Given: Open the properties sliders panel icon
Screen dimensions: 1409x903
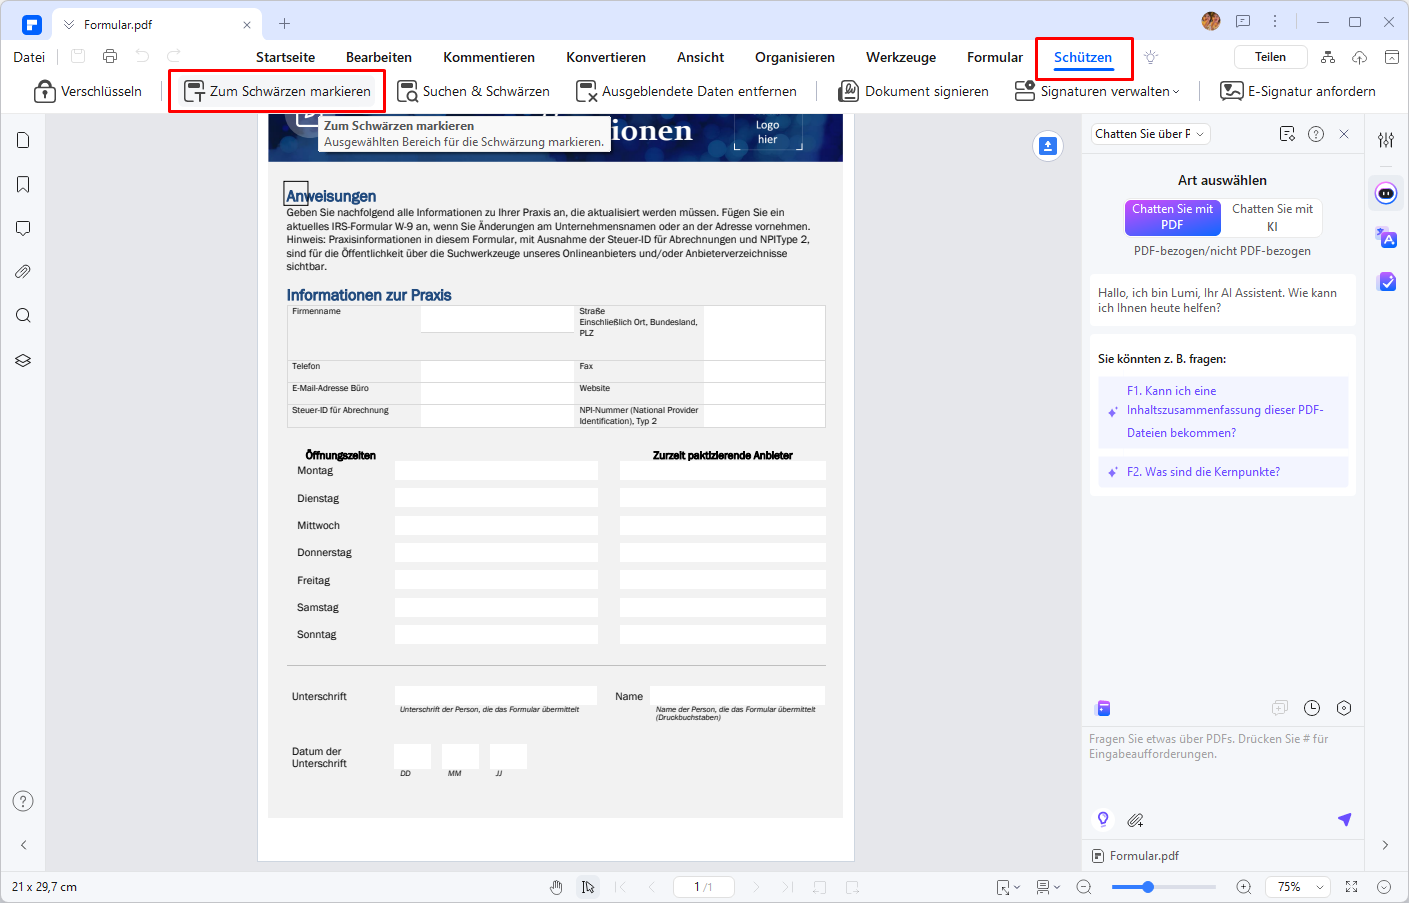Looking at the screenshot, I should click(x=1386, y=140).
